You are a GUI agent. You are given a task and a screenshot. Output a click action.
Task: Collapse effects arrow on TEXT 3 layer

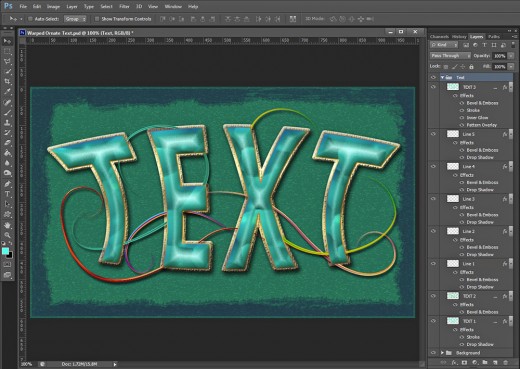[x=511, y=87]
